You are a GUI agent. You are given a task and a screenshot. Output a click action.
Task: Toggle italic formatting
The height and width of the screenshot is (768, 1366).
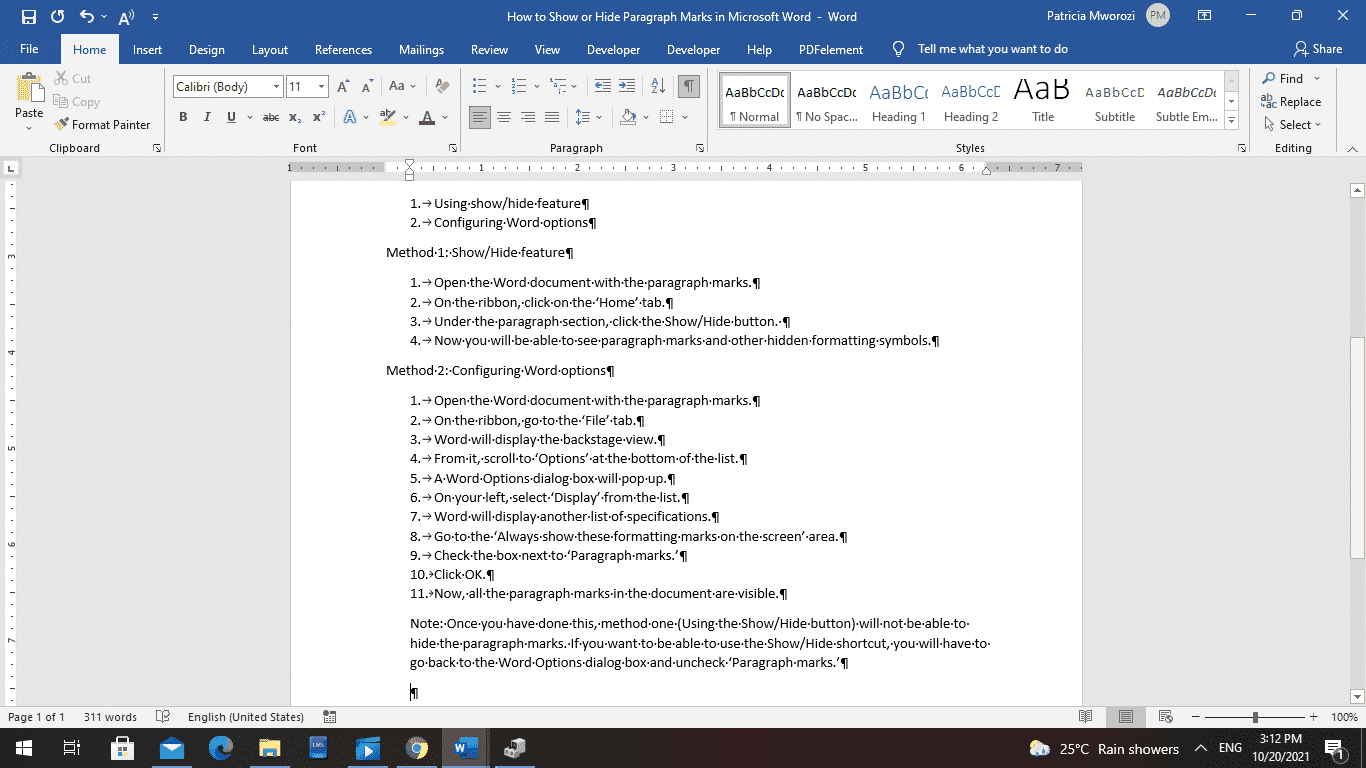[207, 118]
